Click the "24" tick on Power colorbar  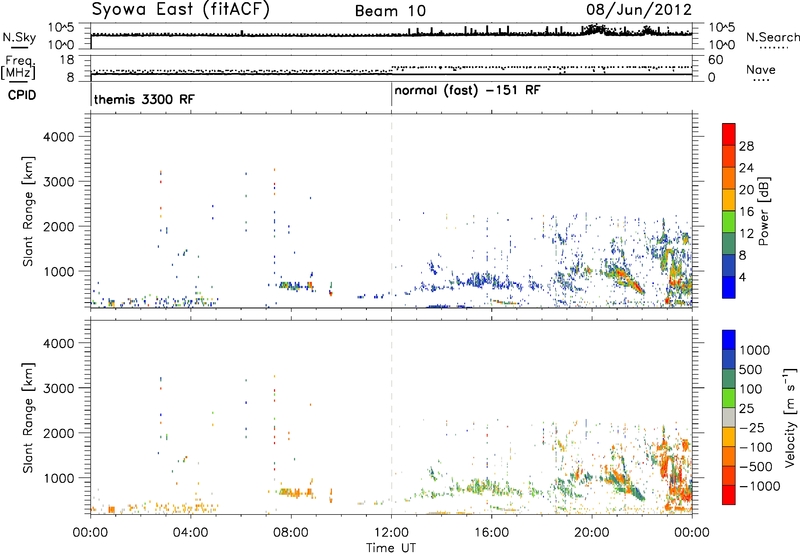coord(746,168)
